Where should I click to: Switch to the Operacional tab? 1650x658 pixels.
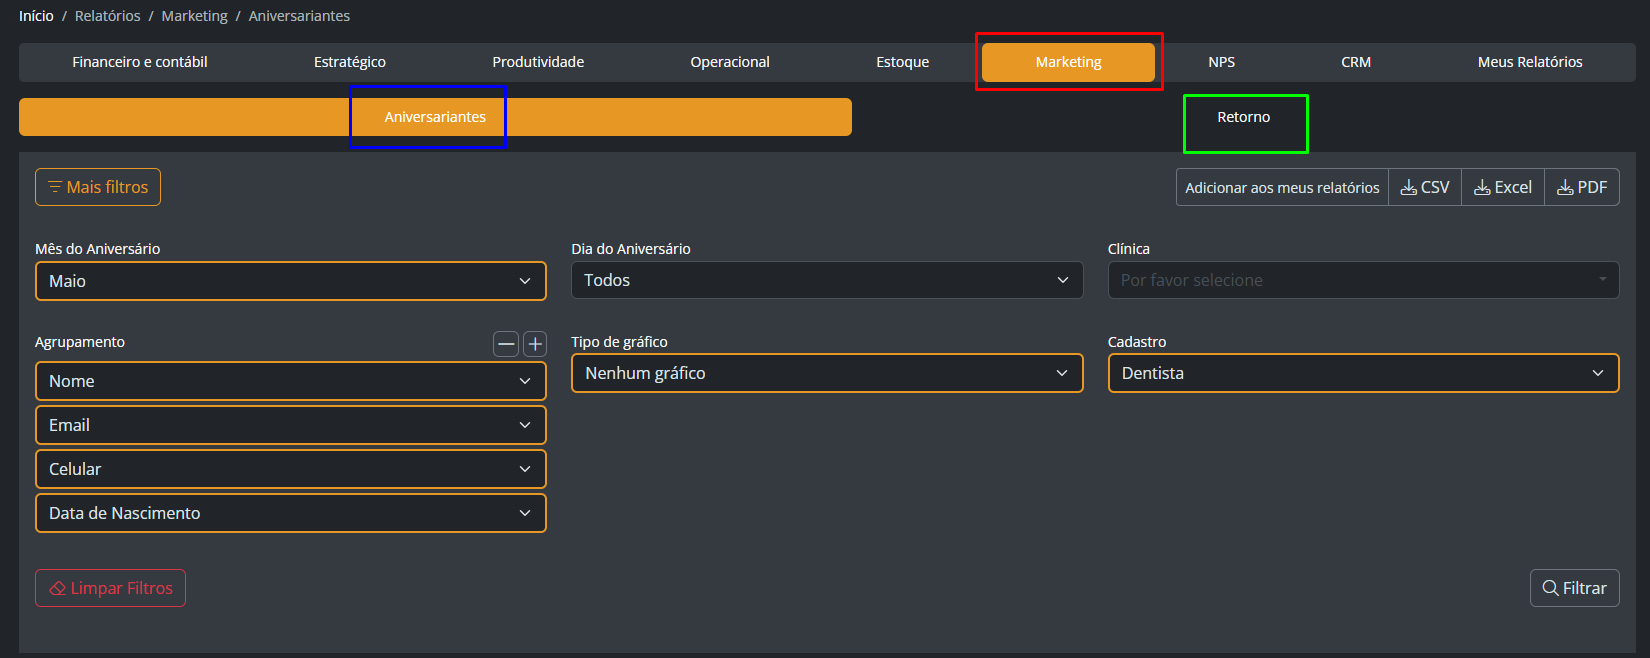click(x=730, y=62)
